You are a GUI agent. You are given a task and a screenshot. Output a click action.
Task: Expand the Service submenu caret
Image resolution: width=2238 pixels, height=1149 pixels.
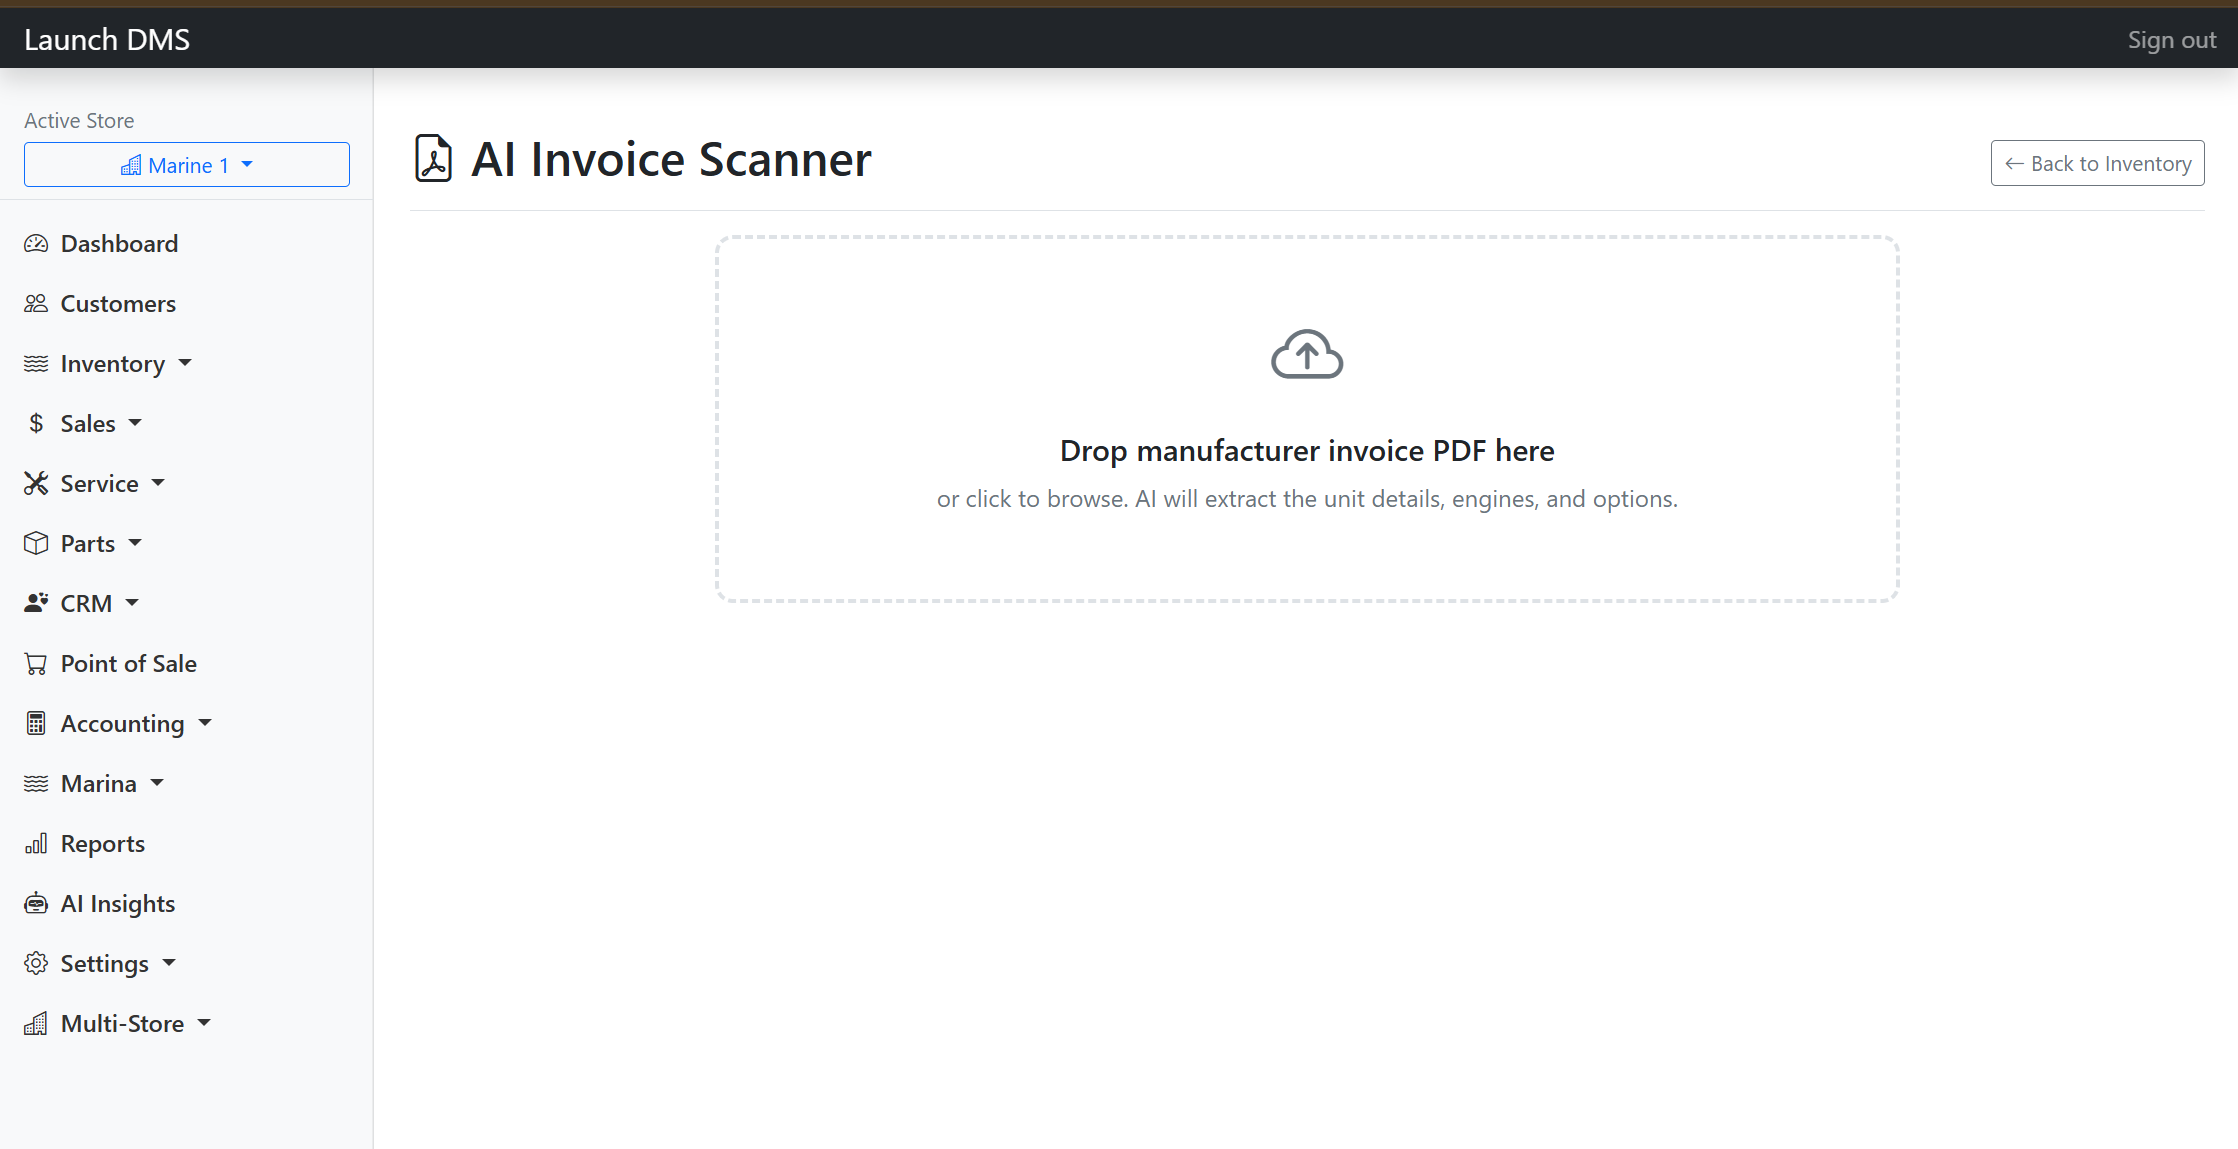(158, 483)
